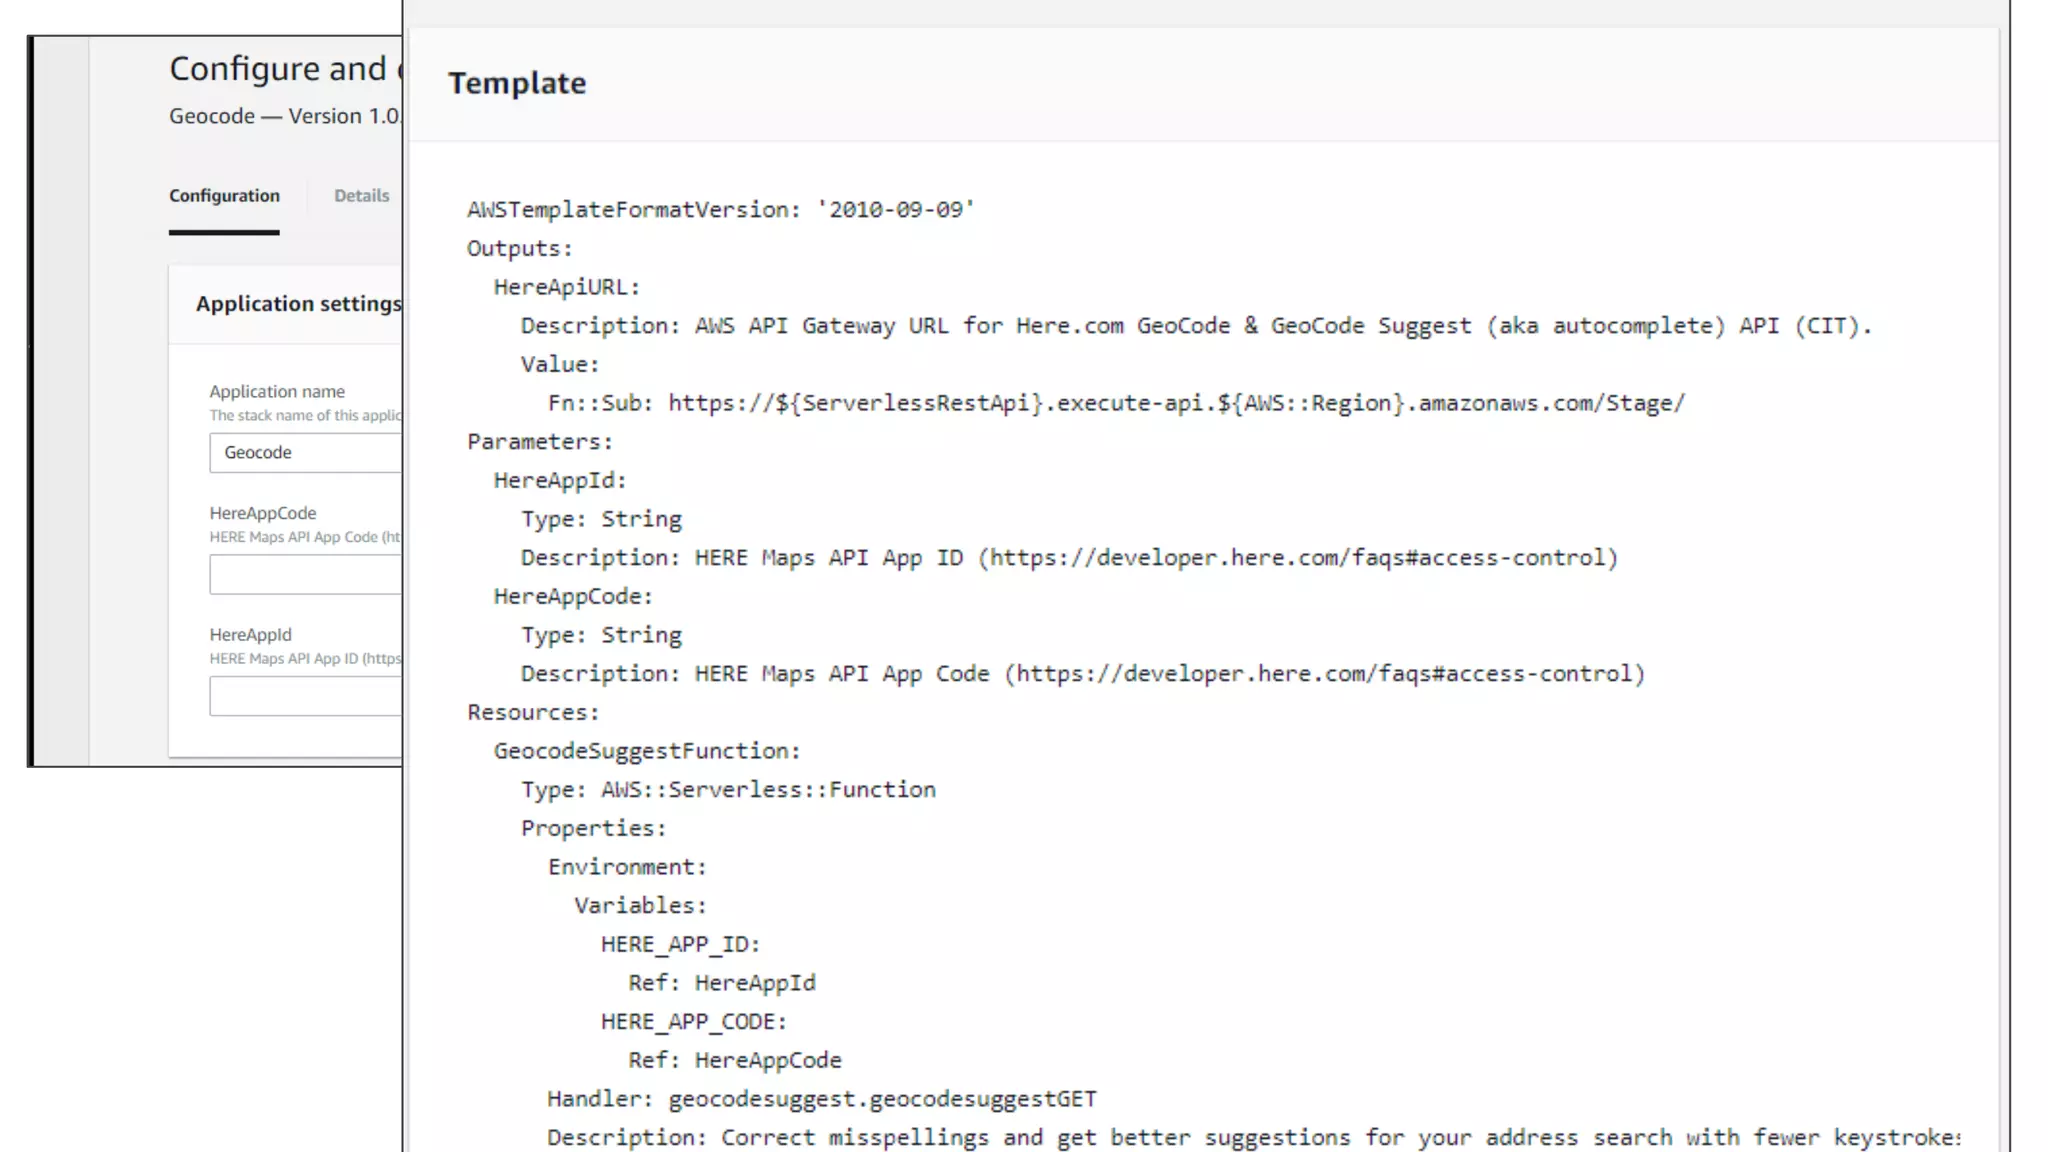Viewport: 2048px width, 1152px height.
Task: Click the GeocodeSuggestFunction resource line
Action: click(x=647, y=751)
